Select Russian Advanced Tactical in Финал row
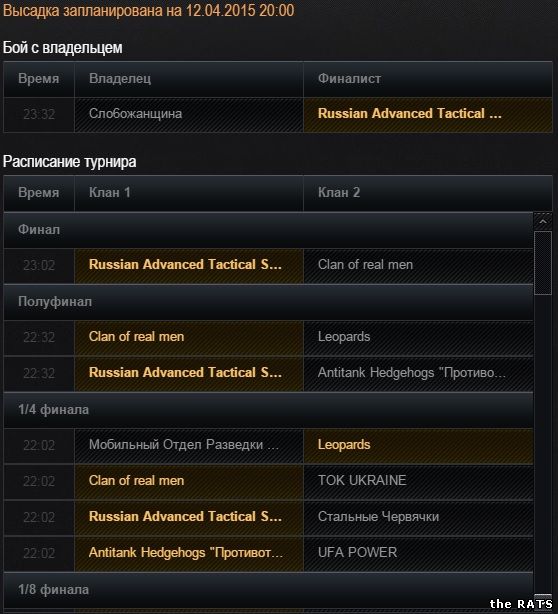 tap(189, 265)
